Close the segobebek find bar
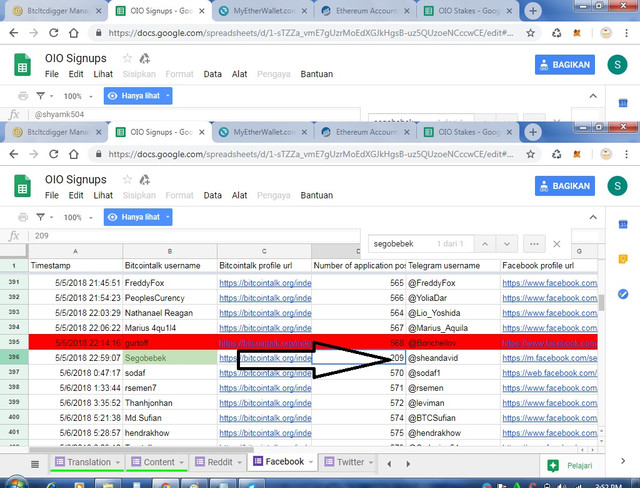This screenshot has width=640, height=488. point(556,244)
